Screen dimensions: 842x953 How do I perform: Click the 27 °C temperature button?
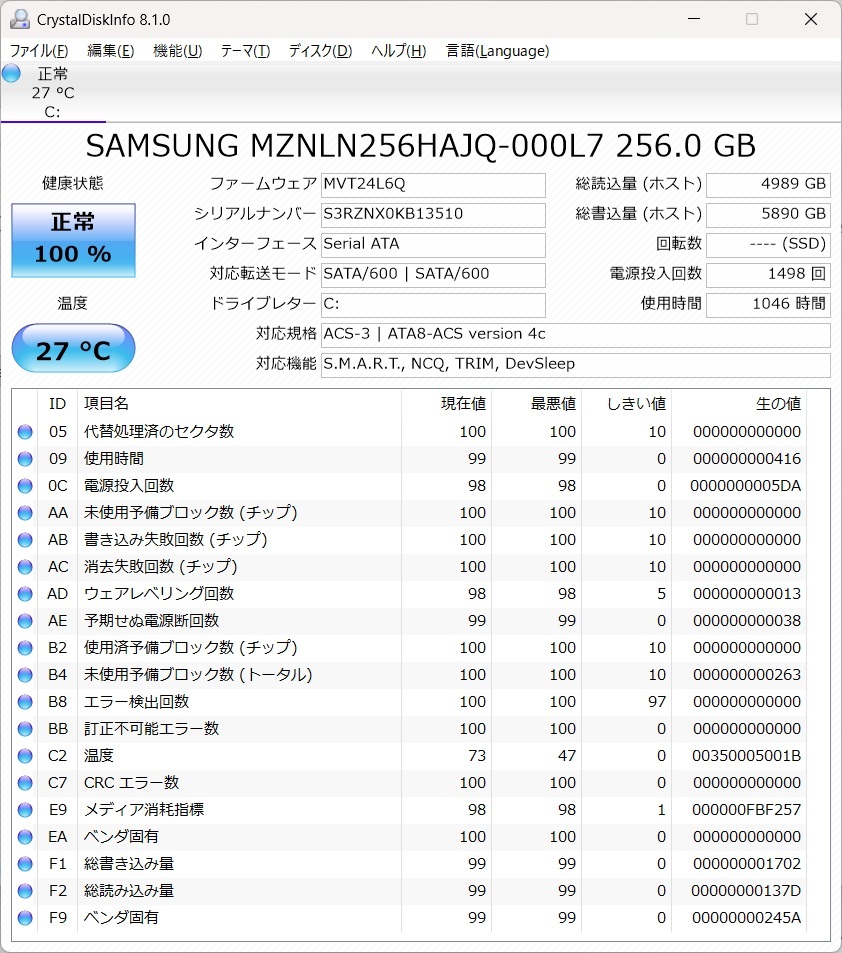[73, 350]
